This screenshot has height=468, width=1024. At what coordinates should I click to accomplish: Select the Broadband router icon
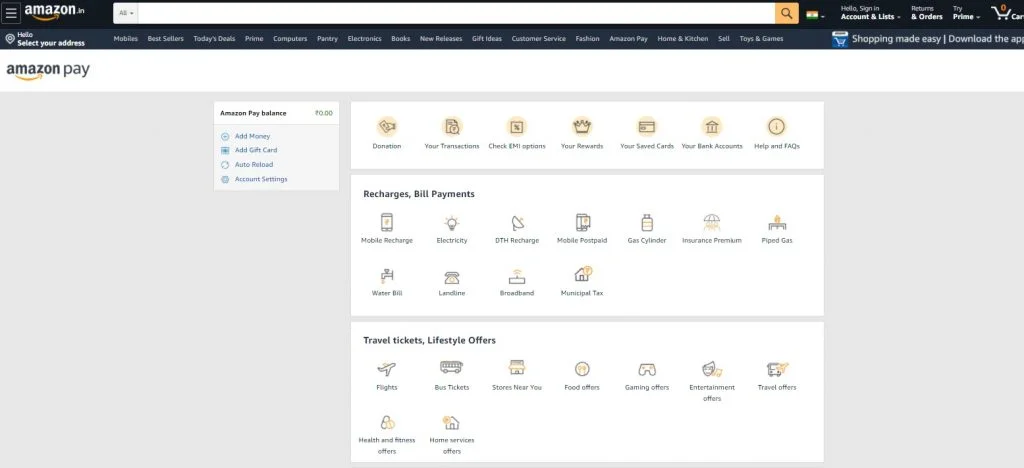[517, 276]
